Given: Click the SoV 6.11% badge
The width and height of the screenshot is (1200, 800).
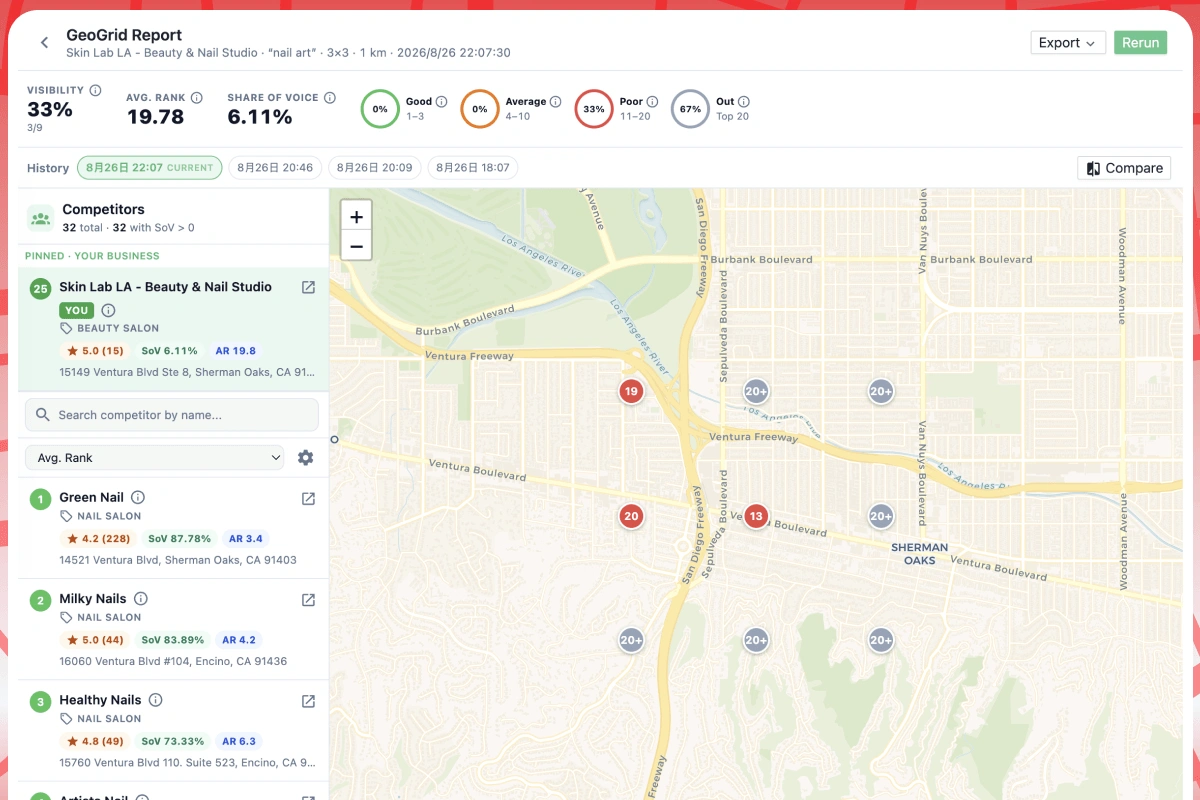Looking at the screenshot, I should coord(169,351).
